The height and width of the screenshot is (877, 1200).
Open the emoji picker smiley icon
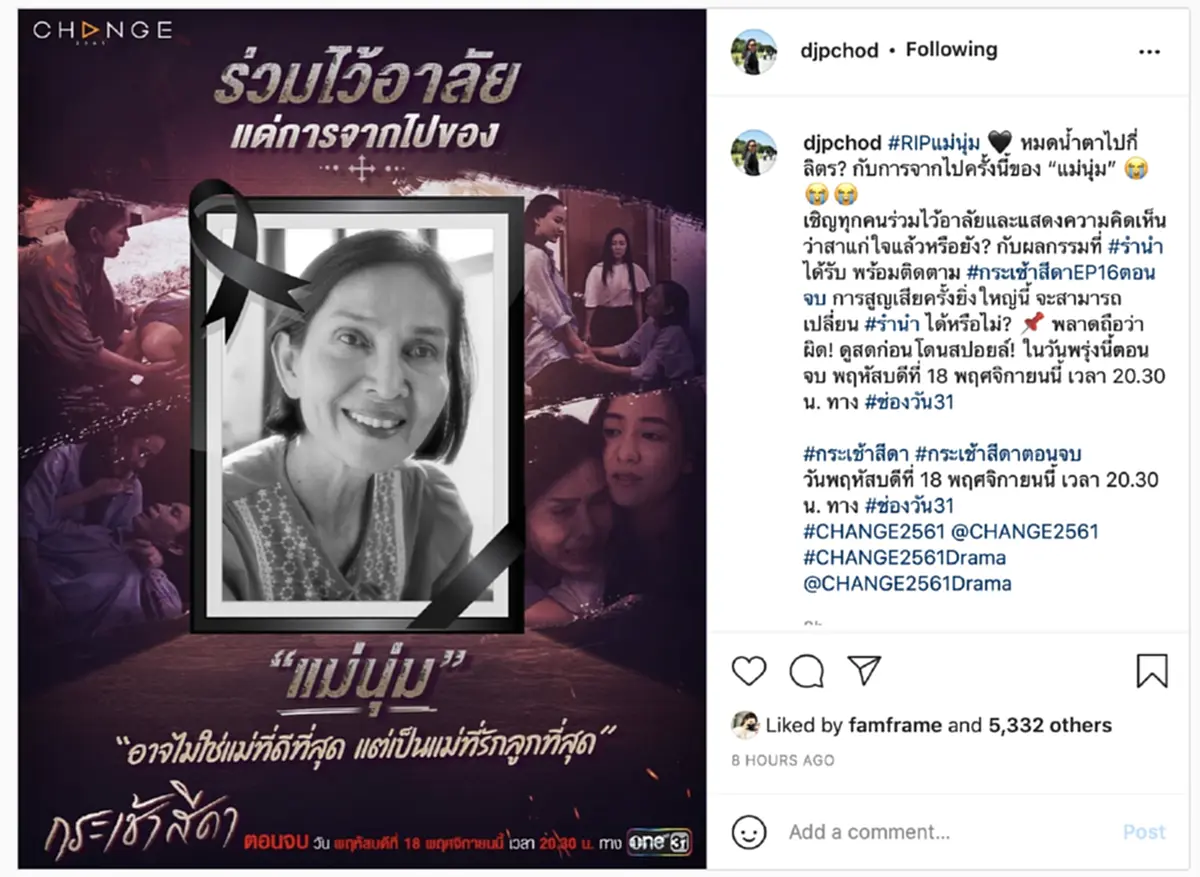(749, 832)
